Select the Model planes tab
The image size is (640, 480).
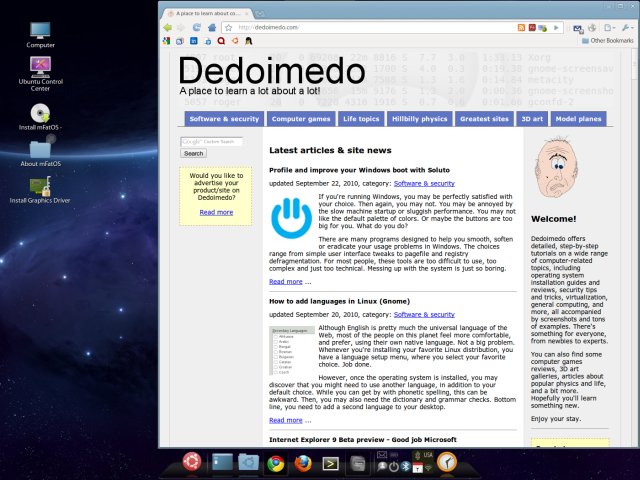578,119
